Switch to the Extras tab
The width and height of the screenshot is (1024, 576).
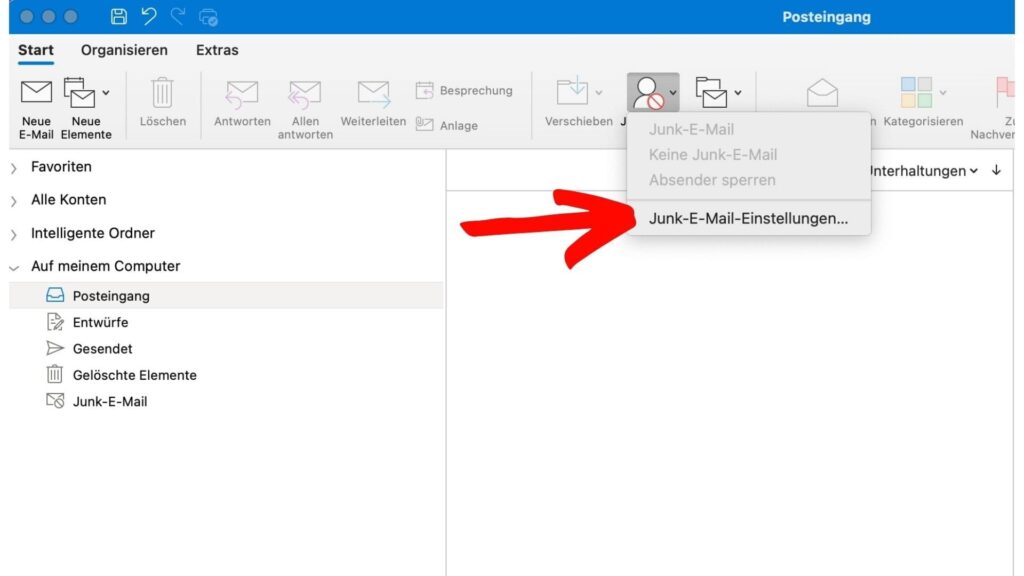[x=217, y=50]
